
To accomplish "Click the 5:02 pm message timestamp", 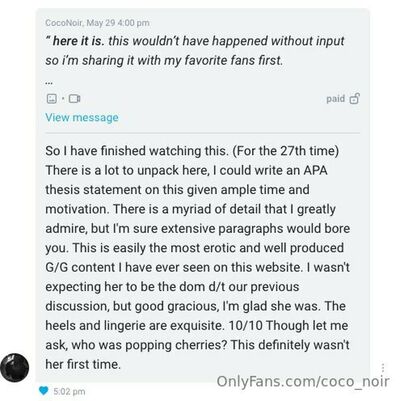I will tap(69, 391).
